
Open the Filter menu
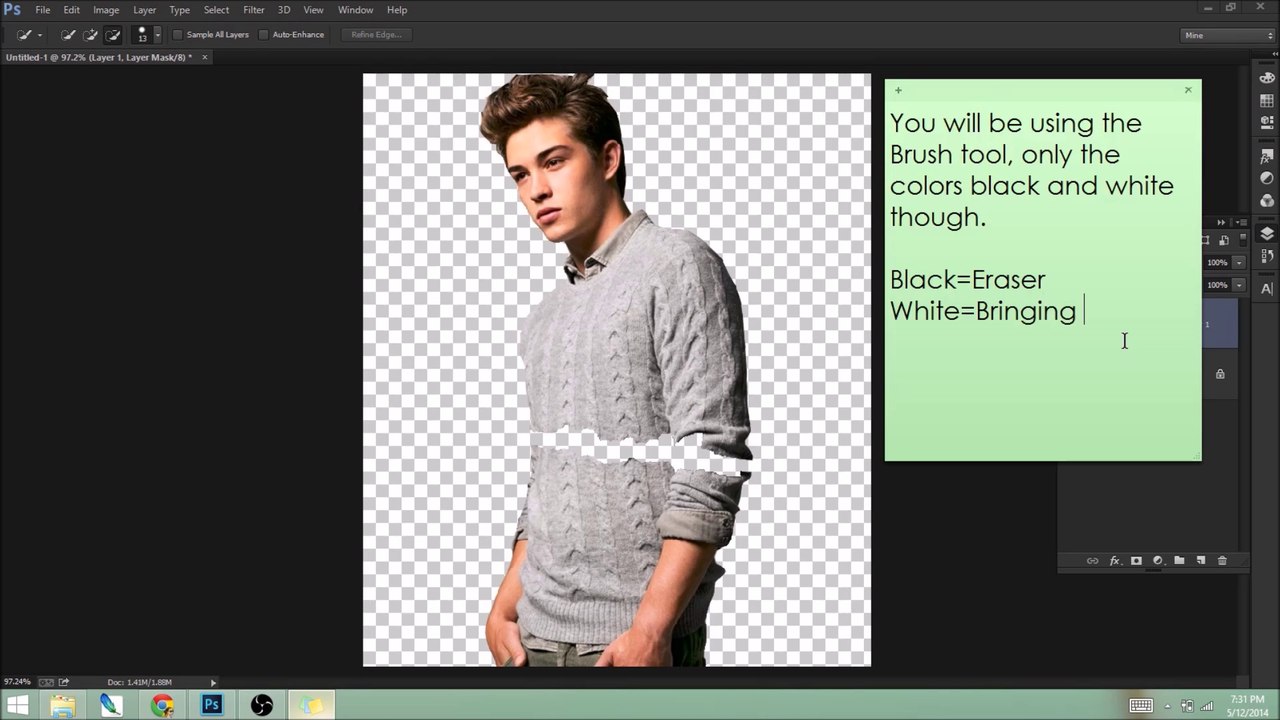254,10
